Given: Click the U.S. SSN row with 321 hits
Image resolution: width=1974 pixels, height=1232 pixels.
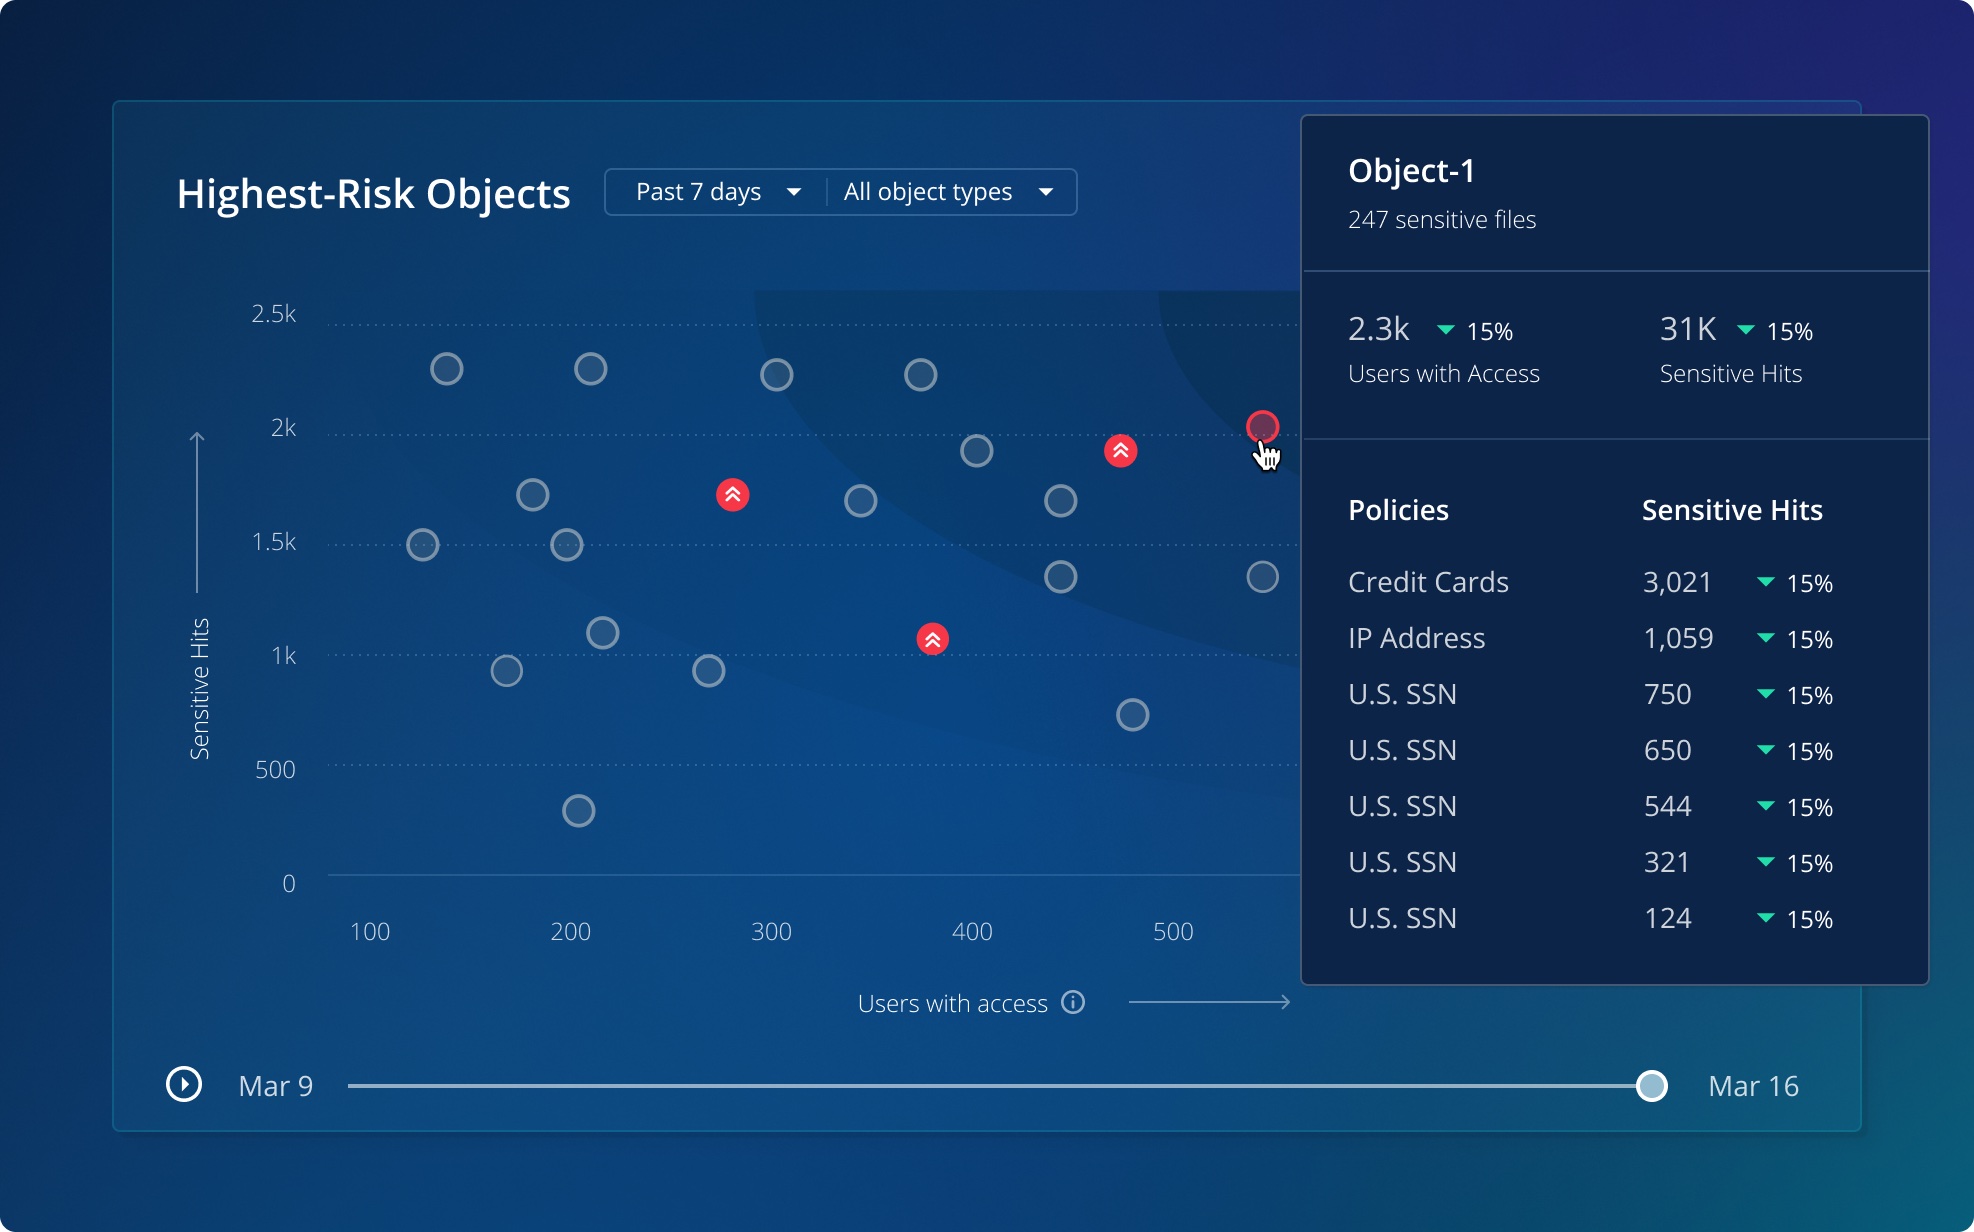Looking at the screenshot, I should tap(1591, 862).
